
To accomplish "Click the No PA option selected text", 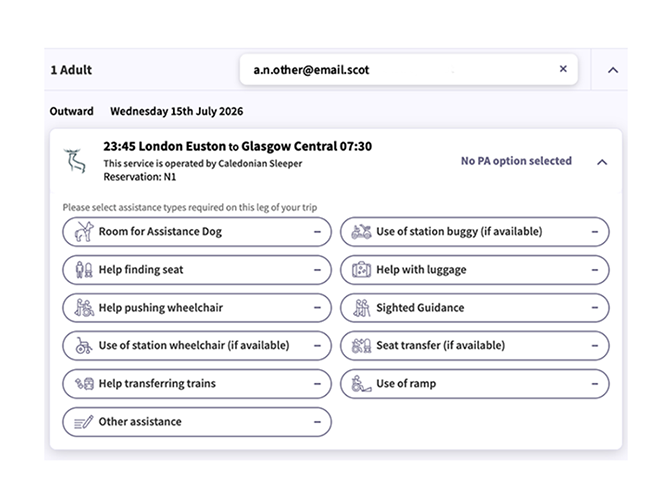I will pos(515,161).
